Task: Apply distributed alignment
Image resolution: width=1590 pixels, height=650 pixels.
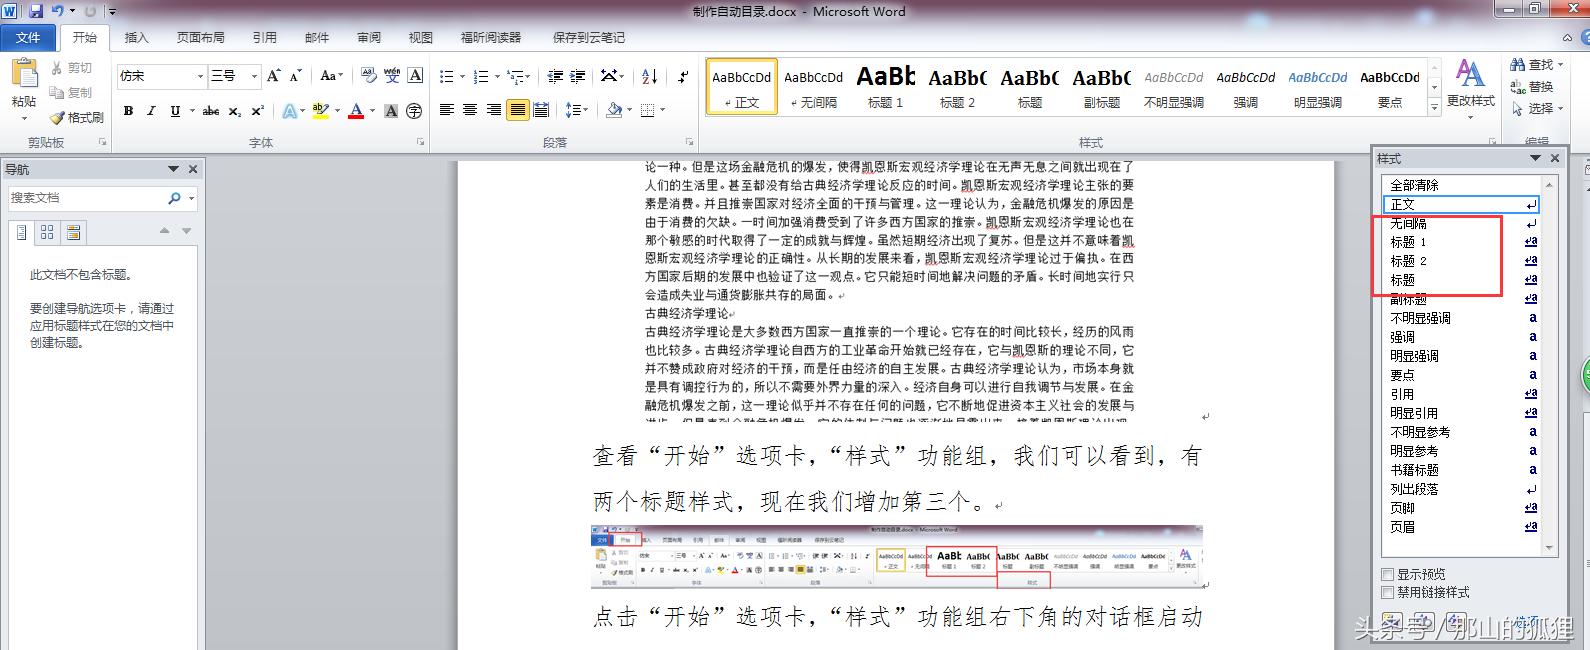Action: pos(541,110)
